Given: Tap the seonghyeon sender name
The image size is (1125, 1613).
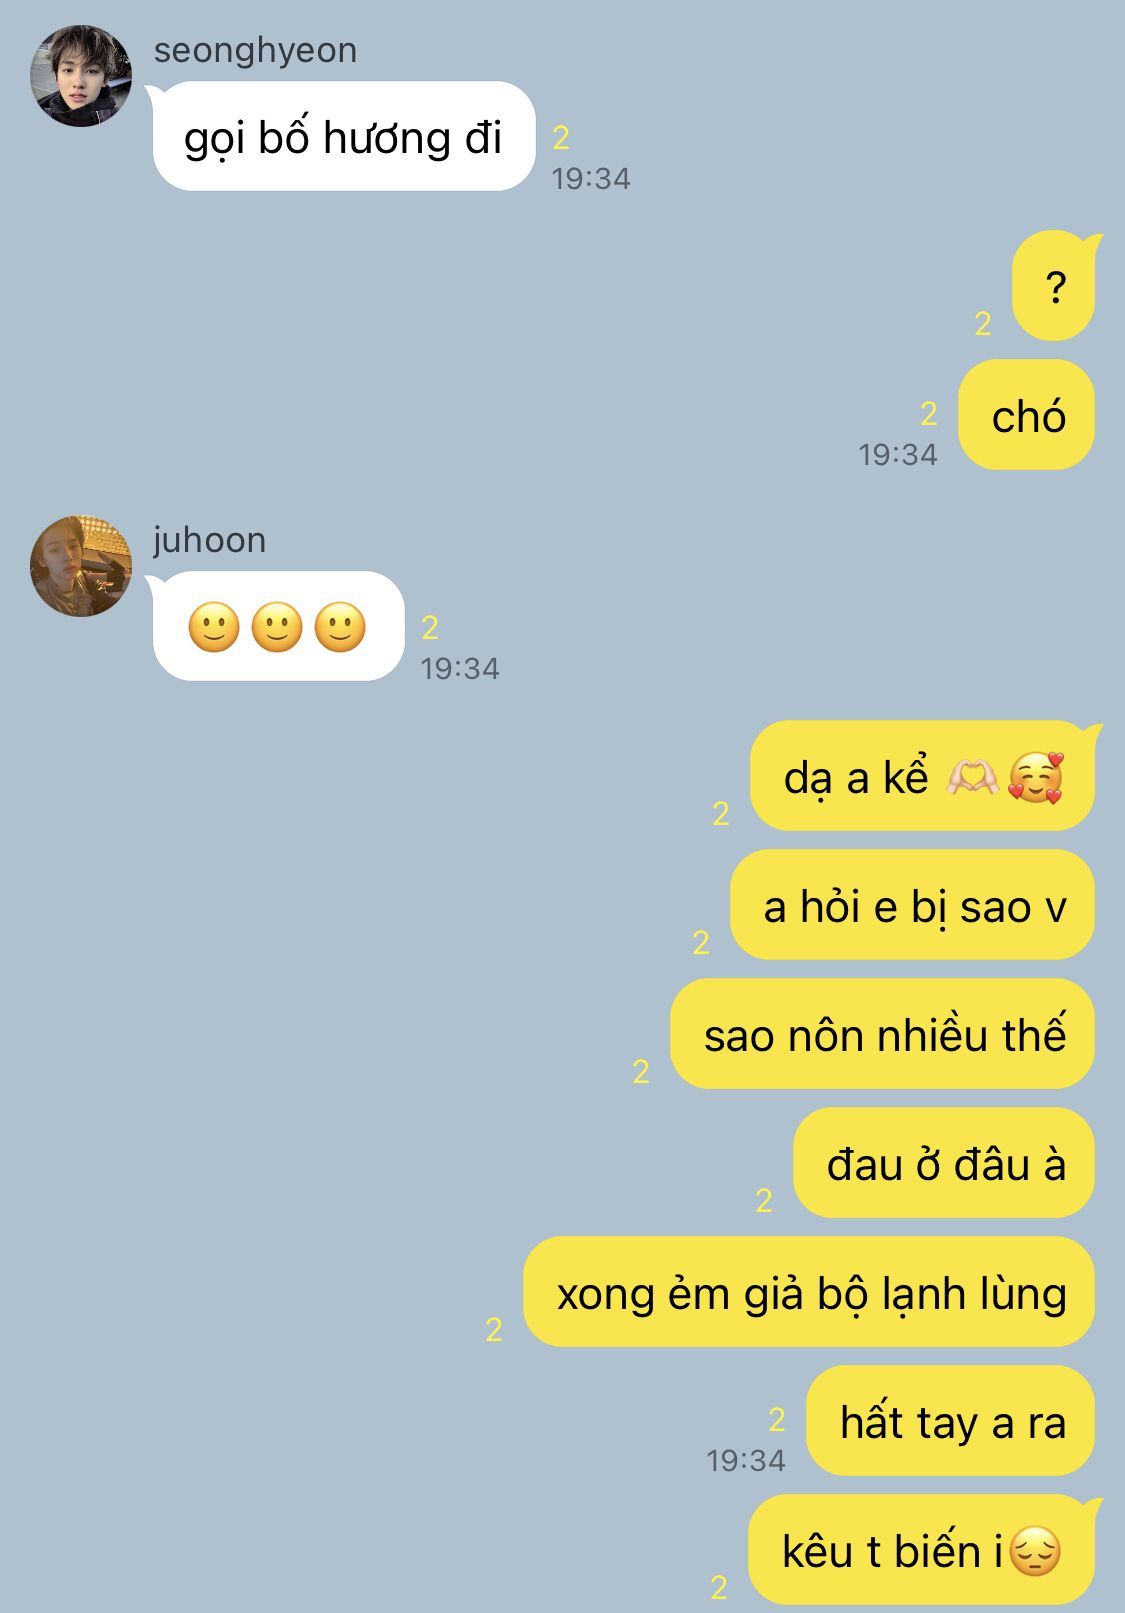Looking at the screenshot, I should click(255, 50).
